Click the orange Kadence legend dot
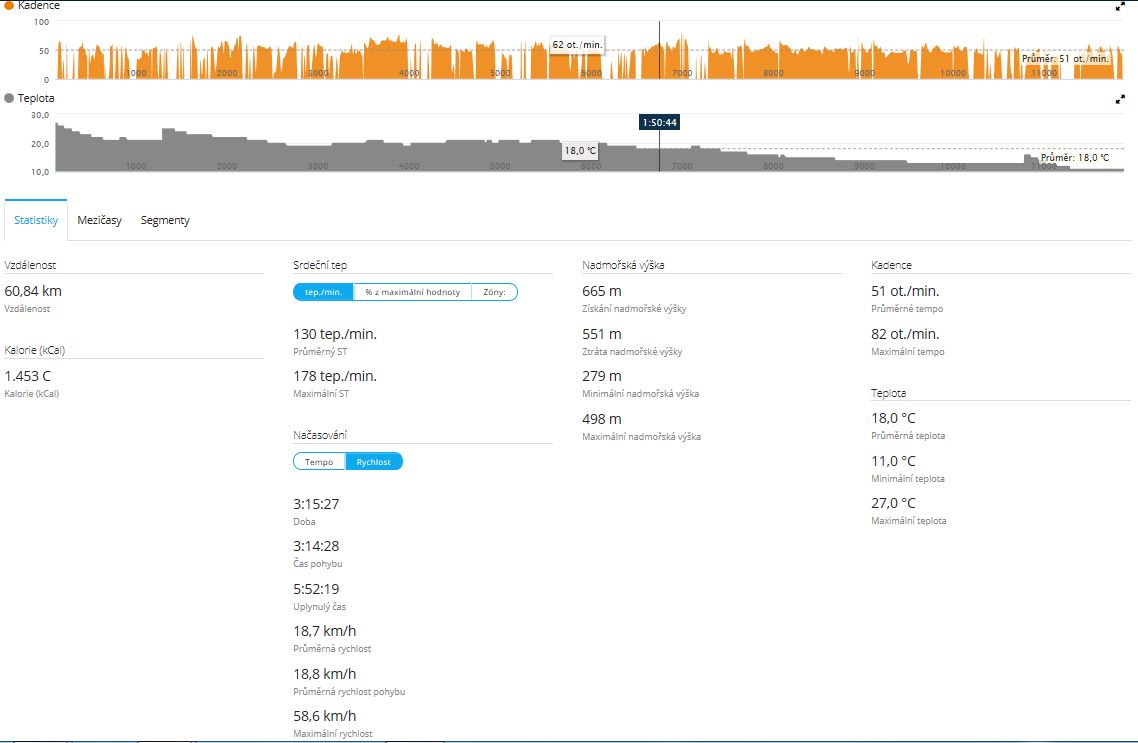The image size is (1138, 743). [x=9, y=5]
